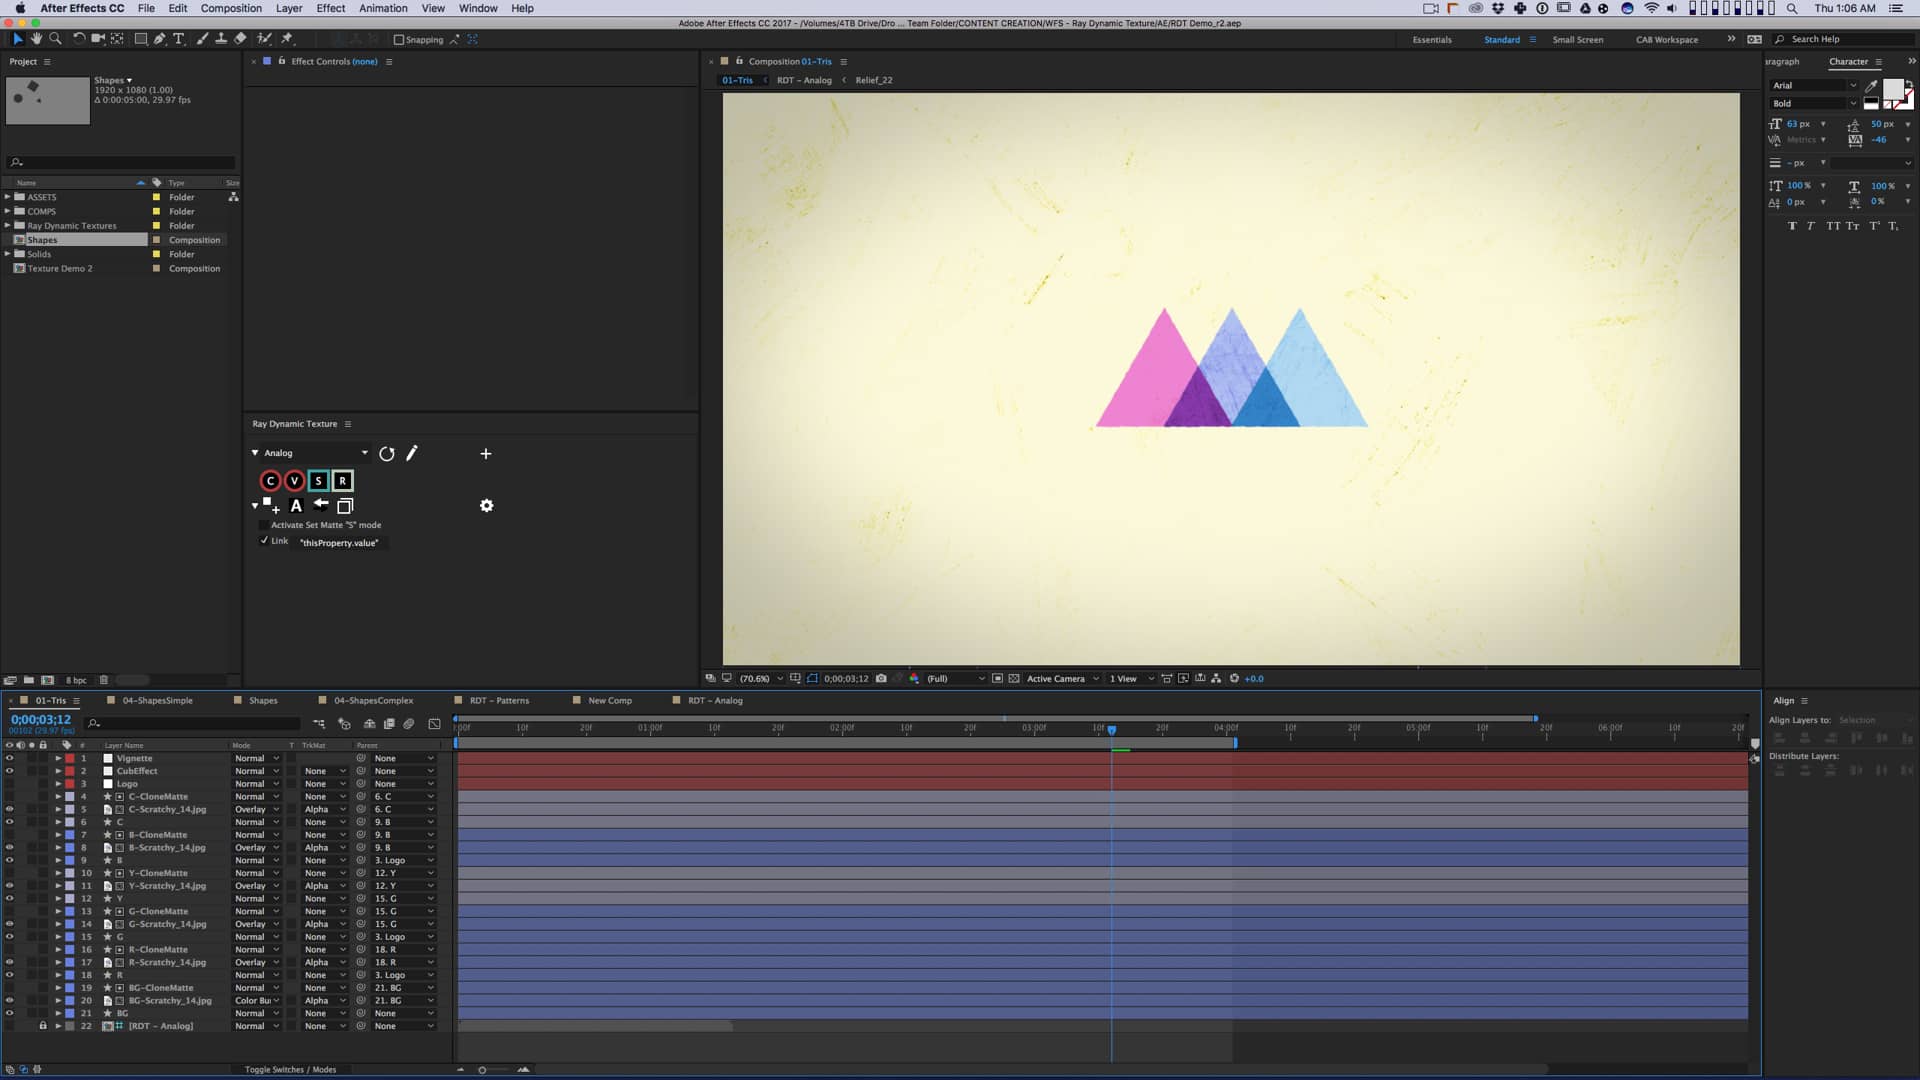Expand the ASSETS folder in the Project panel

pos(7,197)
